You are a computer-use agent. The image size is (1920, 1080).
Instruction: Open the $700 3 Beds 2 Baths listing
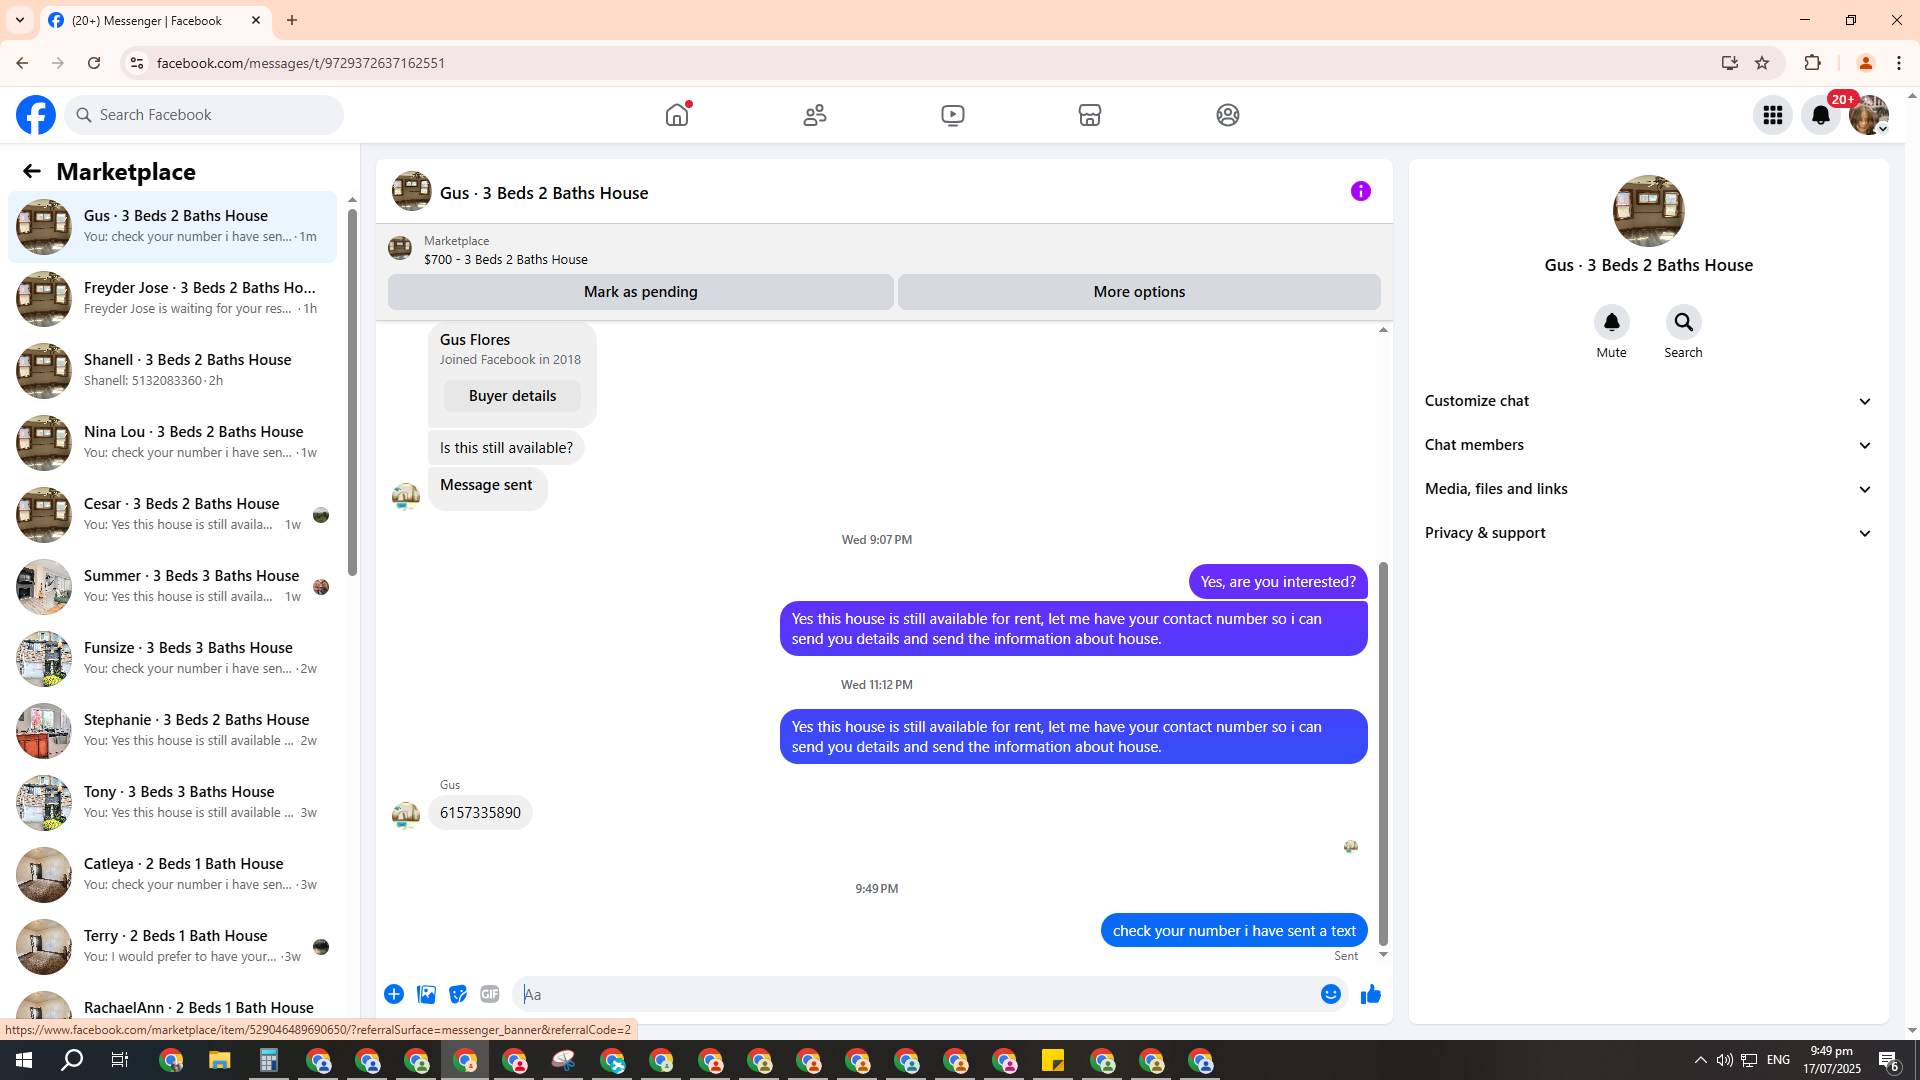pyautogui.click(x=506, y=260)
